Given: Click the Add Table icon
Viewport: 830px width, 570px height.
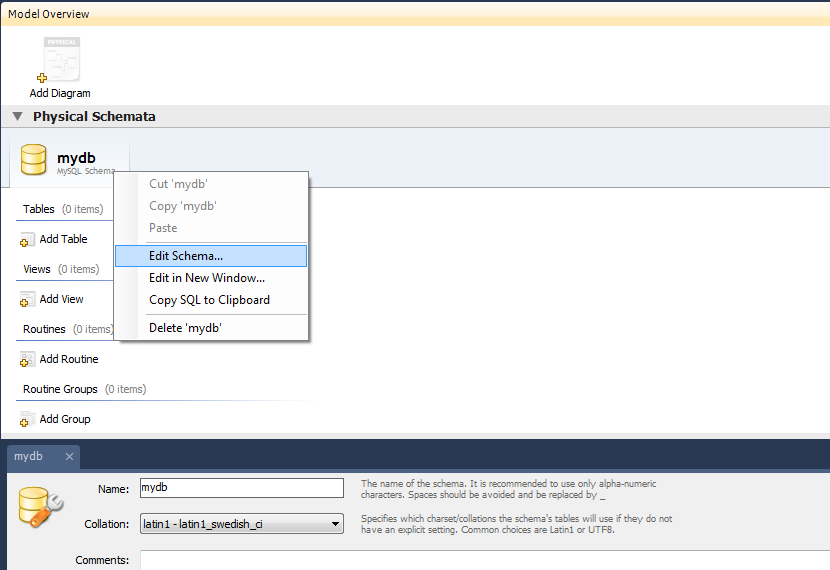Looking at the screenshot, I should [x=27, y=239].
